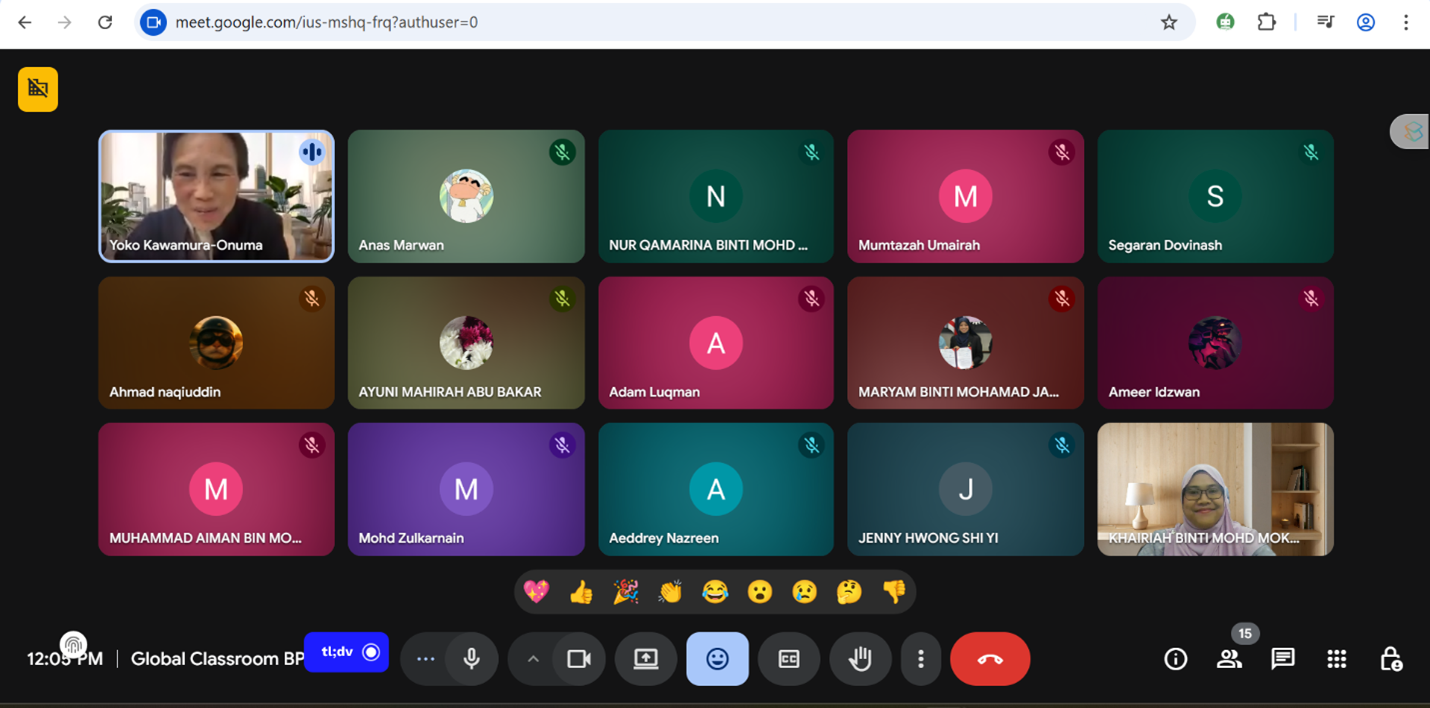Click the present screen share button
This screenshot has height=708, width=1430.
646,659
